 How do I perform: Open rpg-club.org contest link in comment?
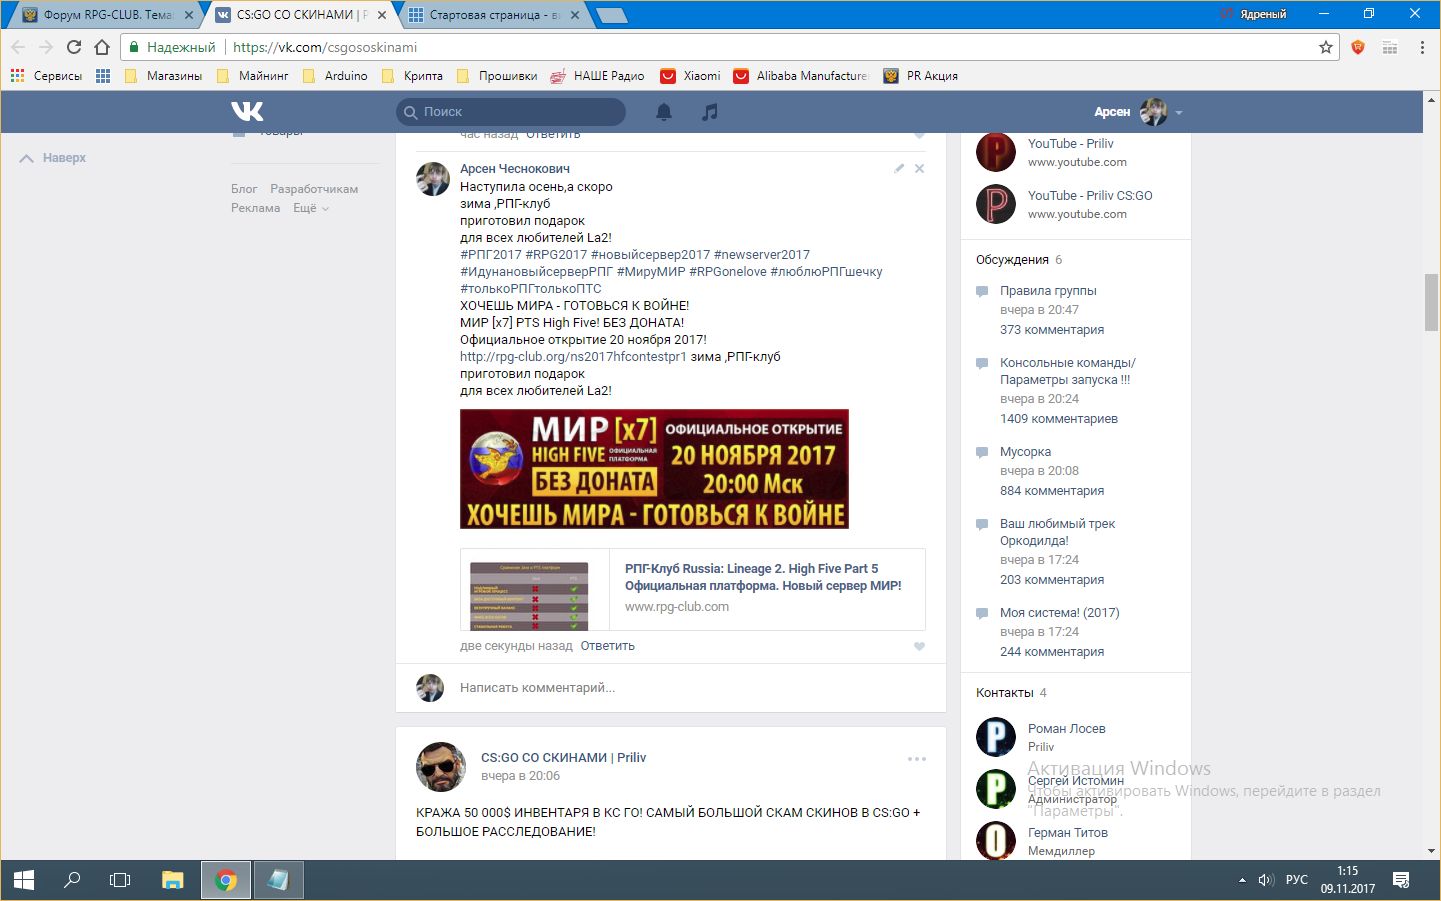573,357
